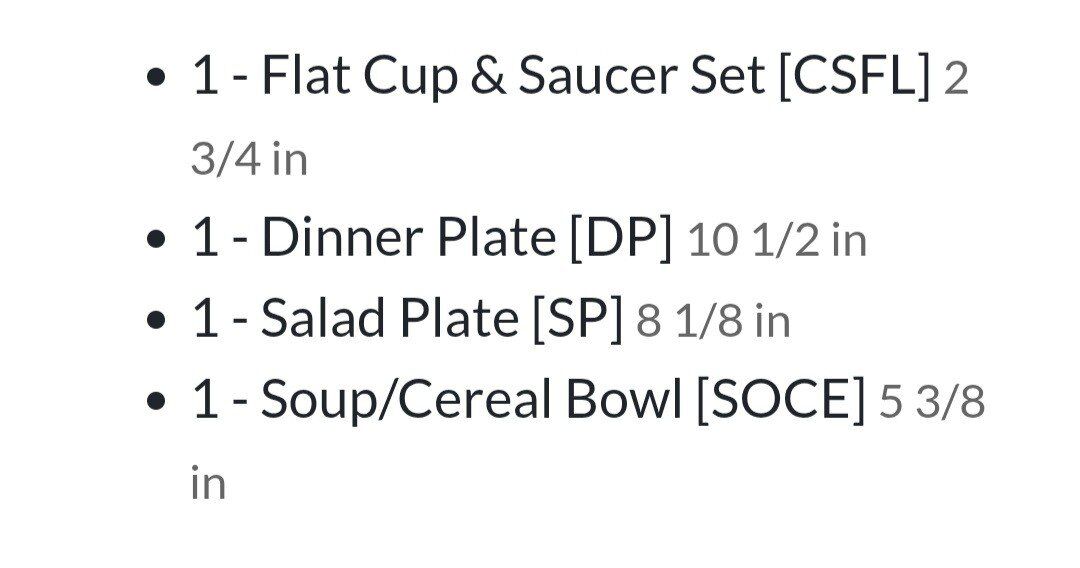This screenshot has height=568, width=1080.
Task: Select the Soup/Cereal Bowl item name
Action: (470, 401)
